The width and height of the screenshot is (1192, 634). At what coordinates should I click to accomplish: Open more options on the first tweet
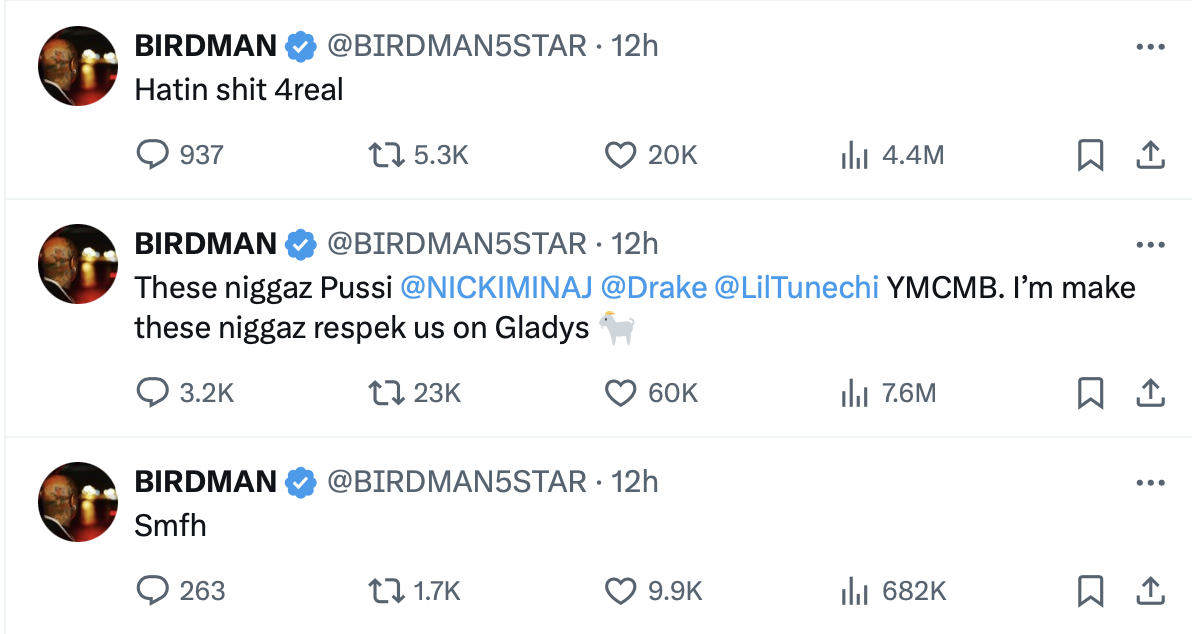click(1150, 47)
